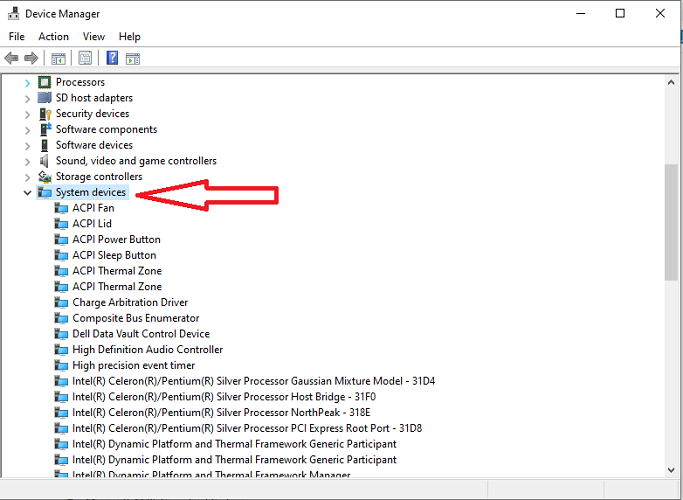Expand the SD host adapters category
This screenshot has width=683, height=500.
point(27,99)
